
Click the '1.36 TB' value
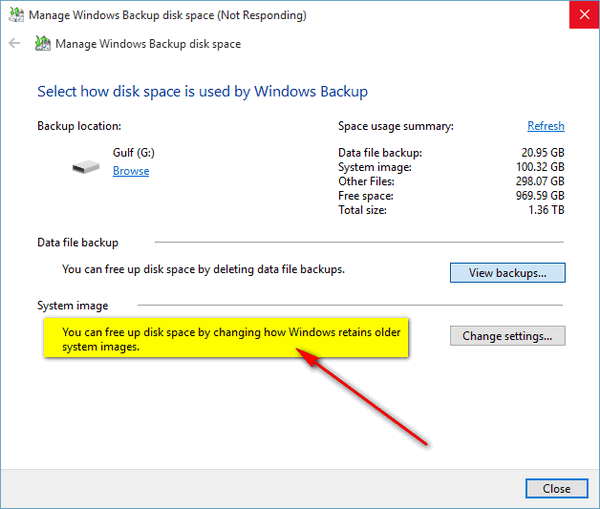click(x=546, y=210)
